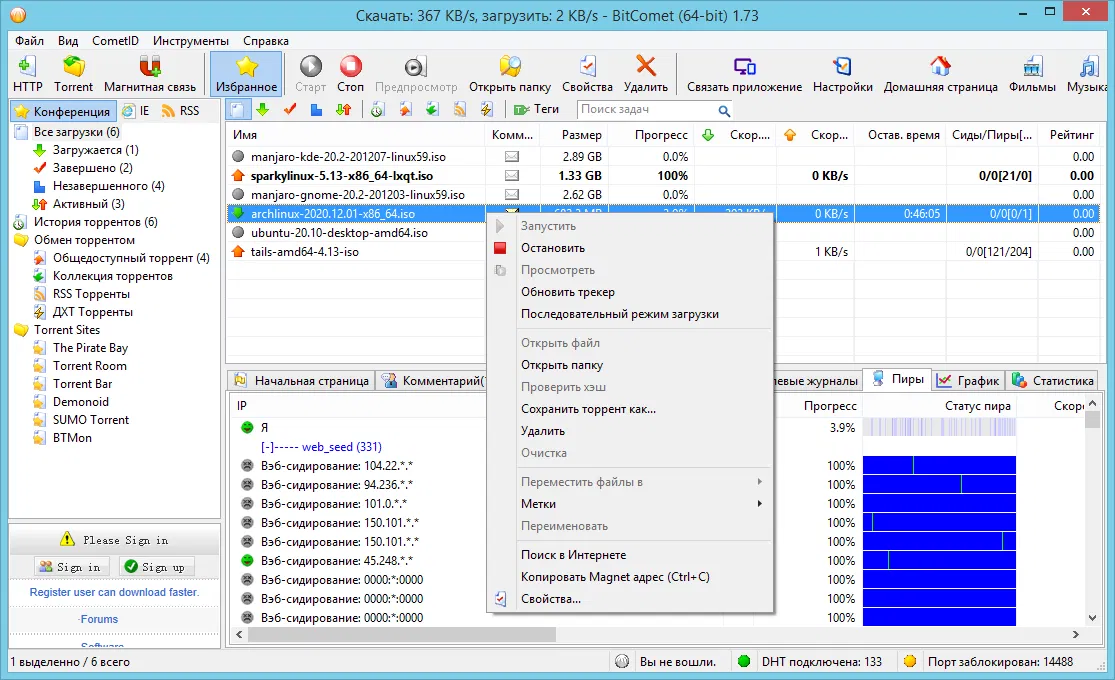The image size is (1115, 680).
Task: Select ДХТ Торренты tree item
Action: point(92,312)
